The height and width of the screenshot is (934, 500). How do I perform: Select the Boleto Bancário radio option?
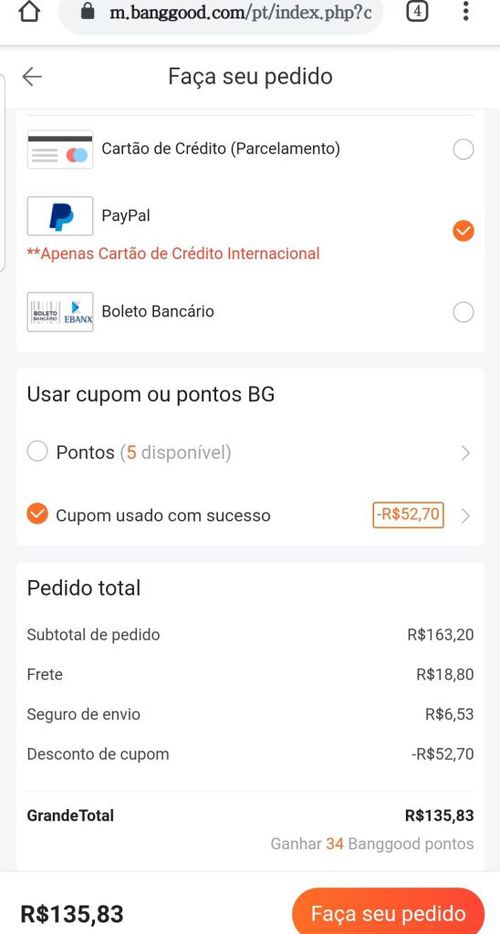[464, 312]
